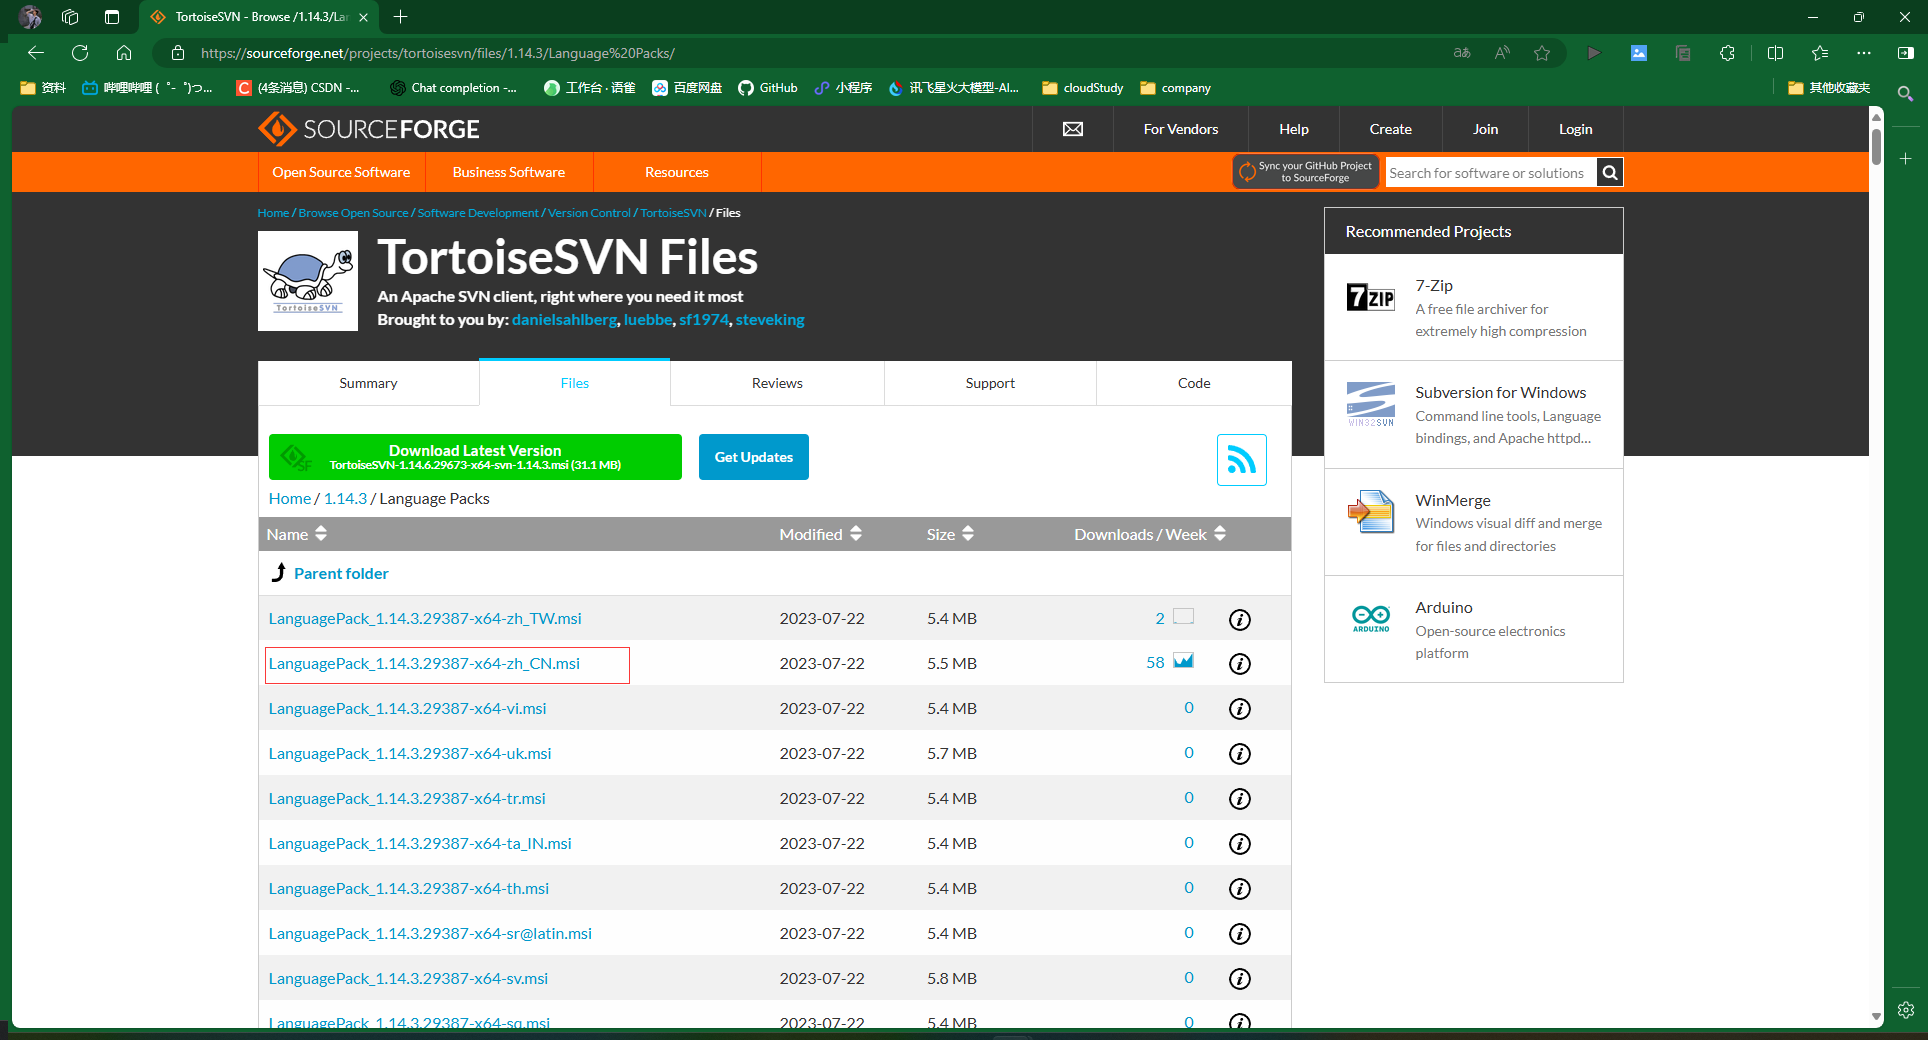Open browser extensions puzzle icon

1727,53
